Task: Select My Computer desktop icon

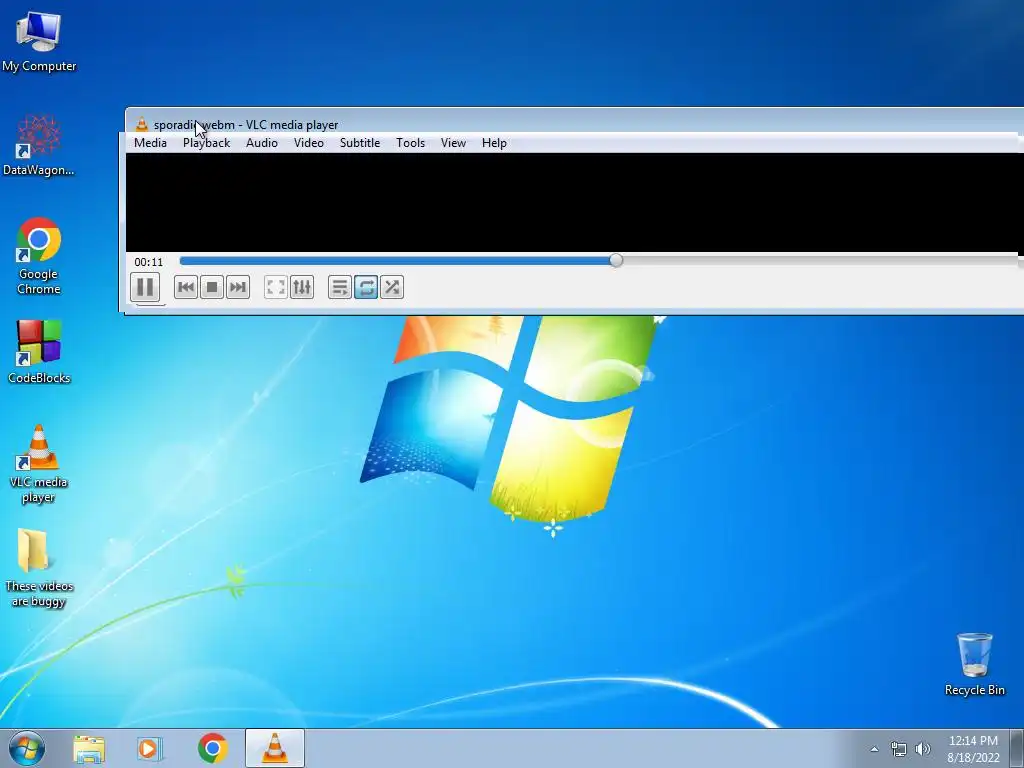Action: click(x=39, y=40)
